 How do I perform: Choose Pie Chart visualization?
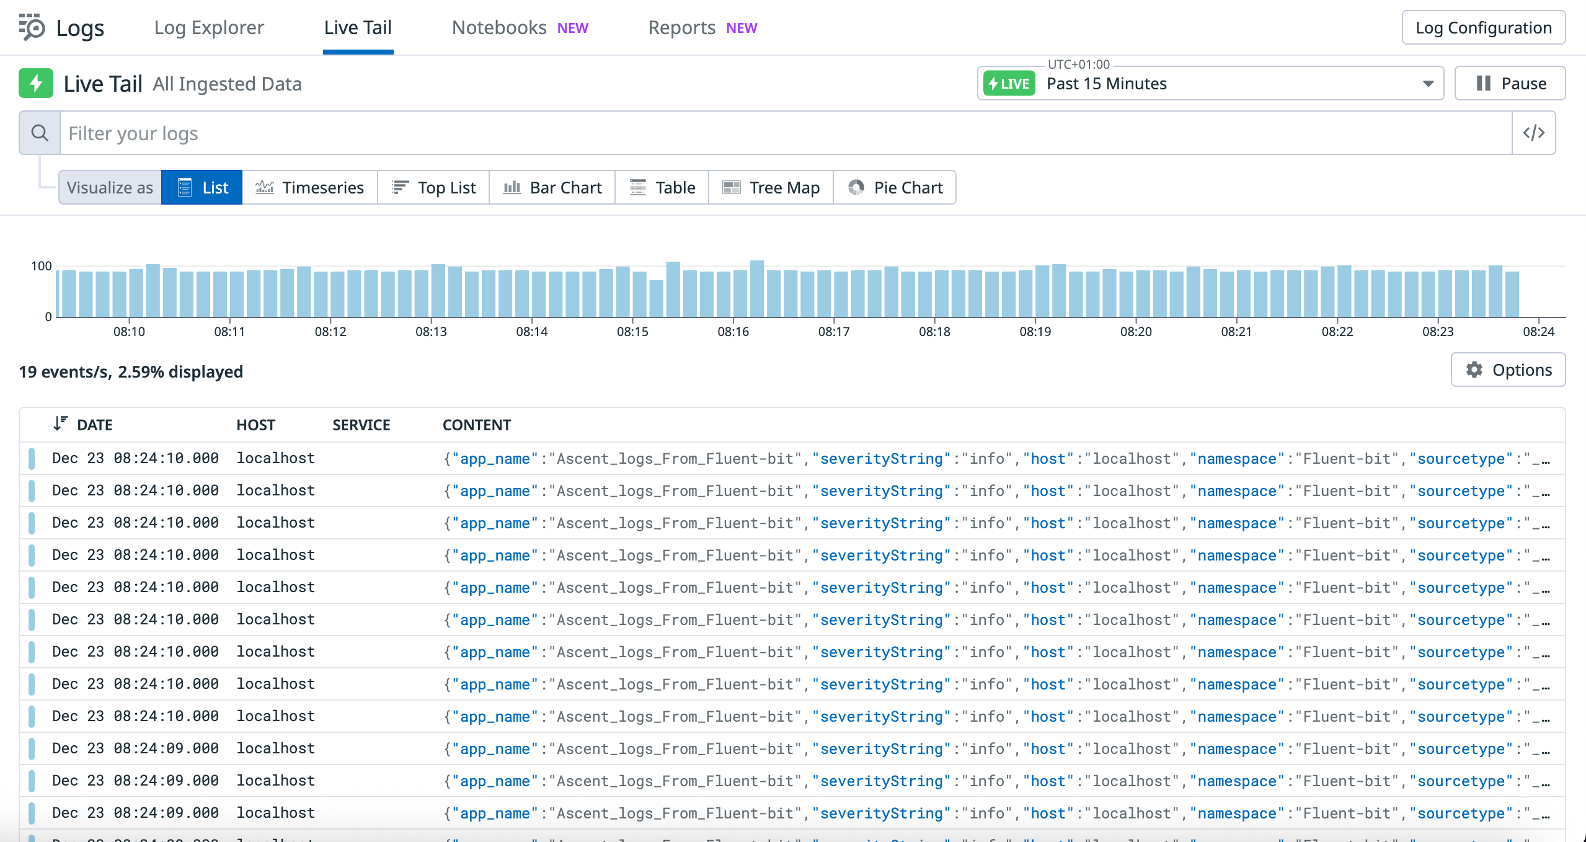895,188
